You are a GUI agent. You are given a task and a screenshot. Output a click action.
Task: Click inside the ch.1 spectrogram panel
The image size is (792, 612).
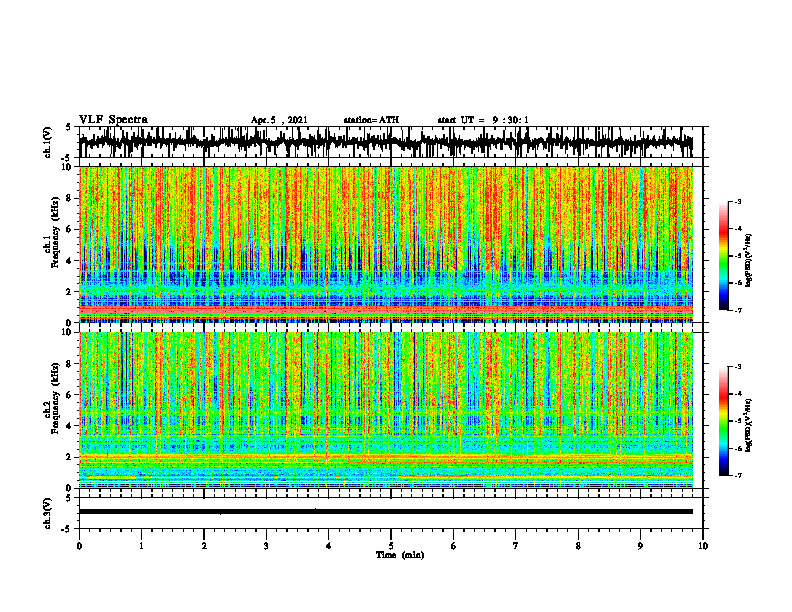click(x=386, y=244)
